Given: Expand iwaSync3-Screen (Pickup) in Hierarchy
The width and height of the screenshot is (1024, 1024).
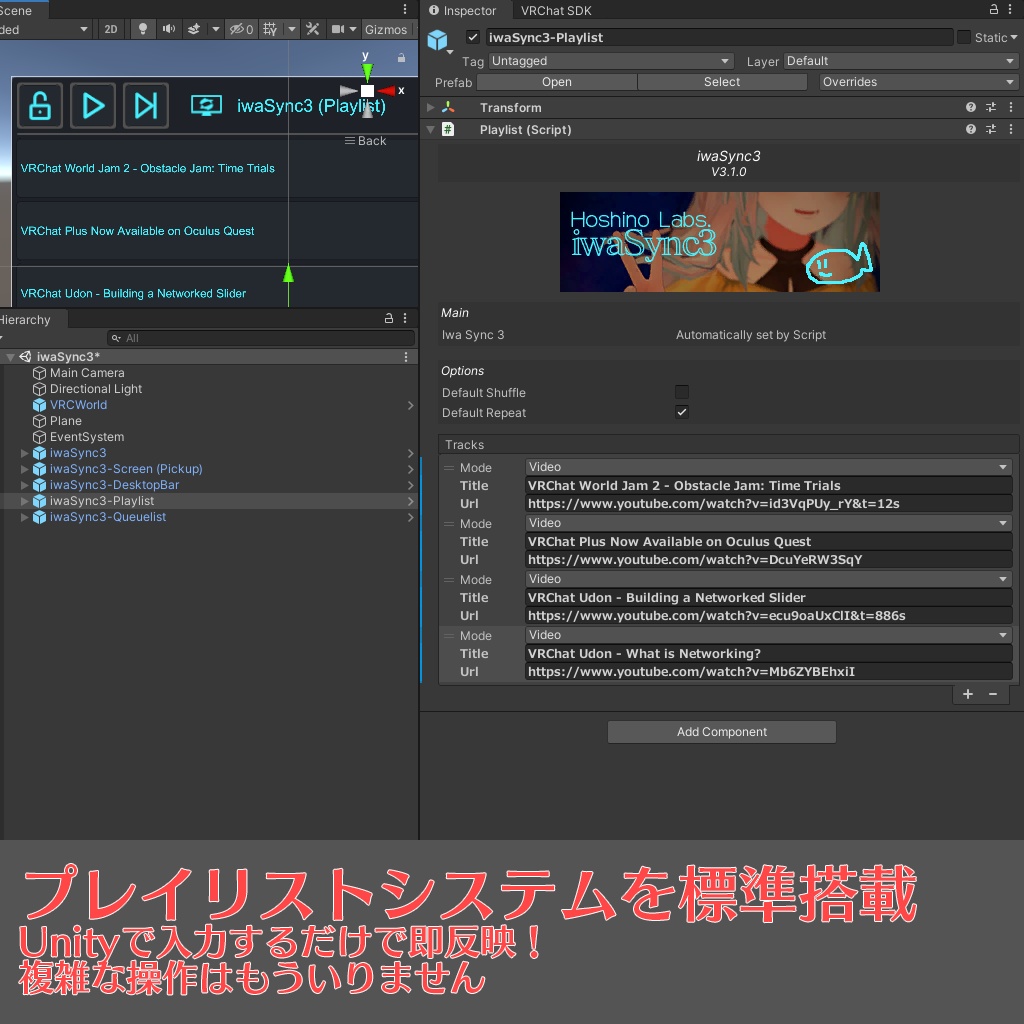Looking at the screenshot, I should [x=24, y=469].
